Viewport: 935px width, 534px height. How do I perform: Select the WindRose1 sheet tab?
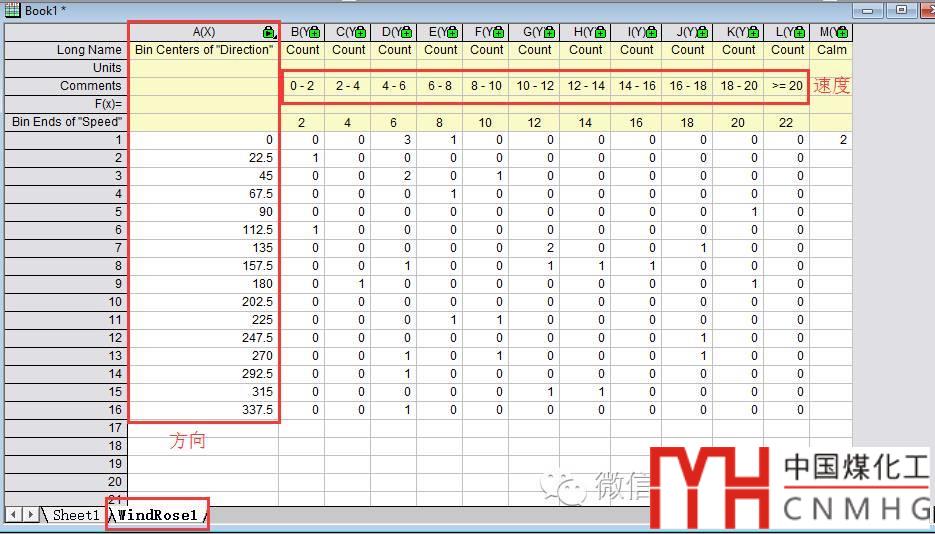pos(157,515)
